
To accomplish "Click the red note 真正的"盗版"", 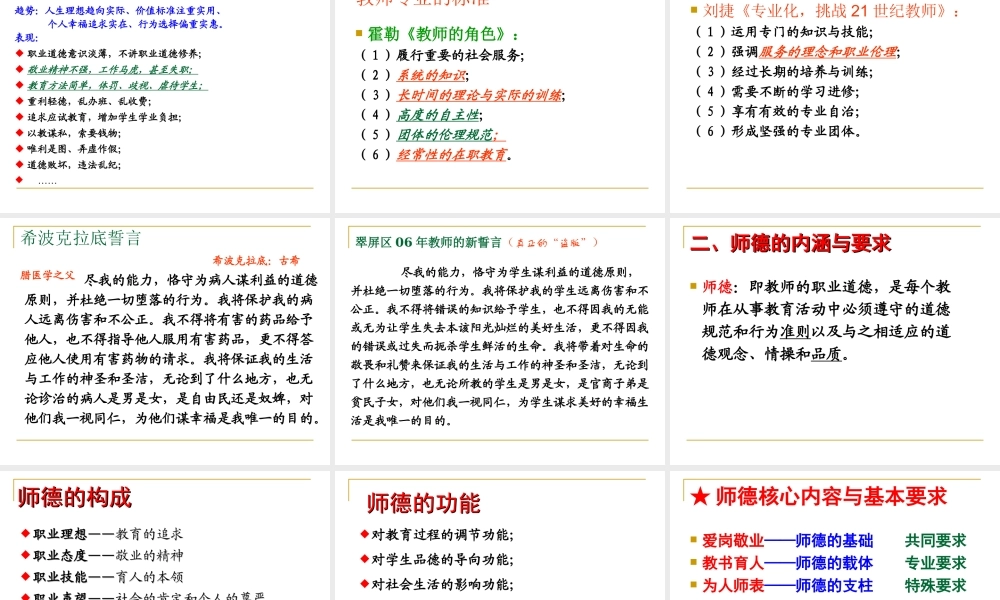I will pos(554,242).
